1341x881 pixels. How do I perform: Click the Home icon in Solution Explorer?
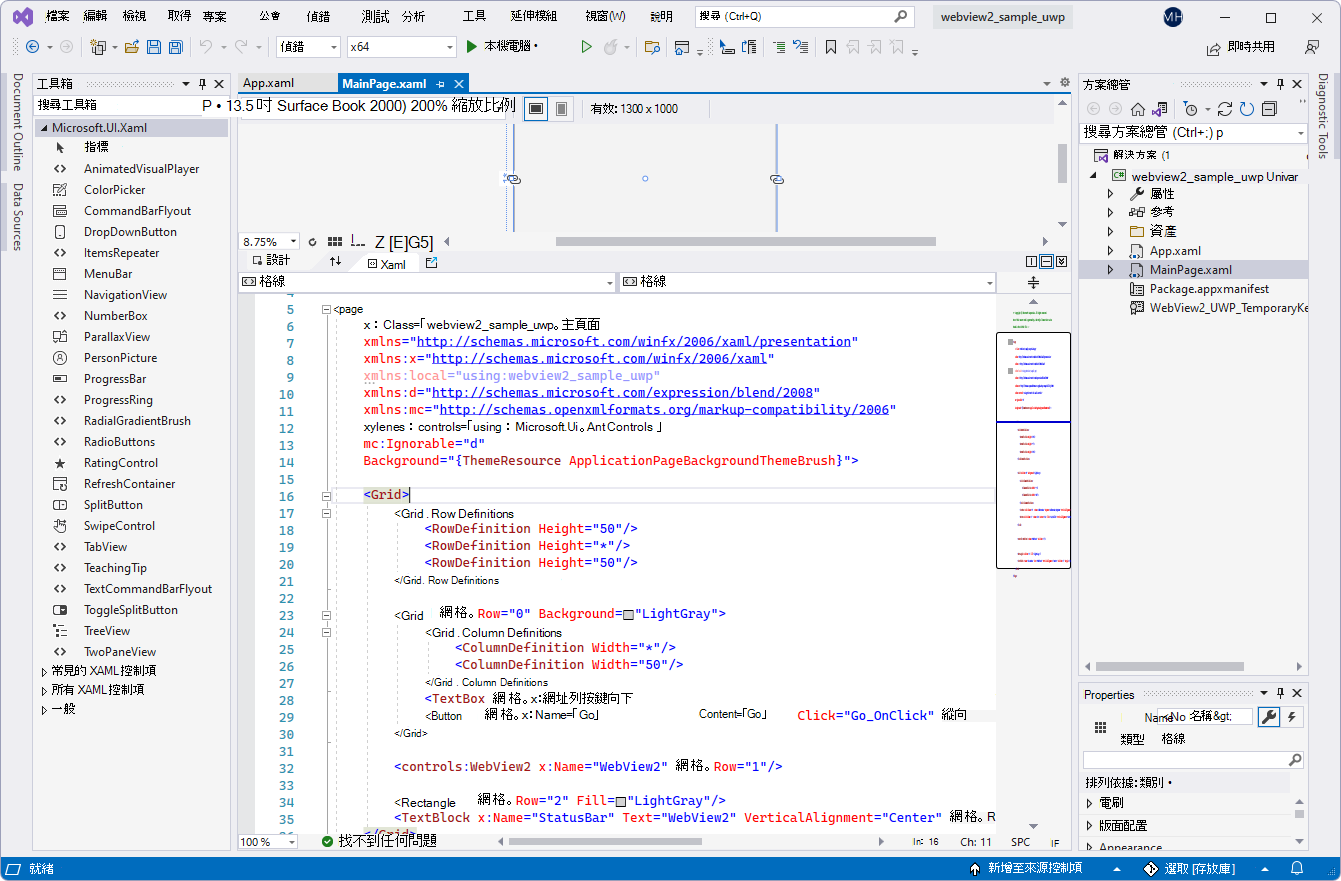(1138, 109)
